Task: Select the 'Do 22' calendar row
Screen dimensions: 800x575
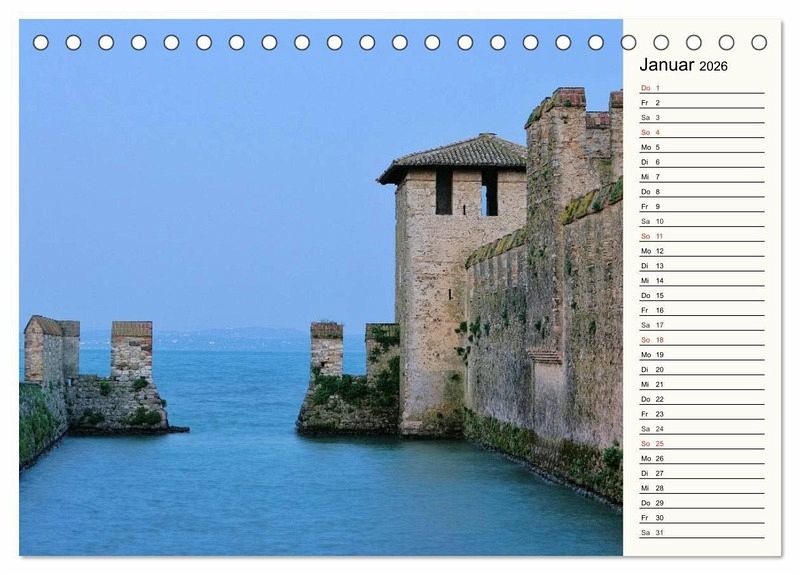Action: (x=702, y=398)
